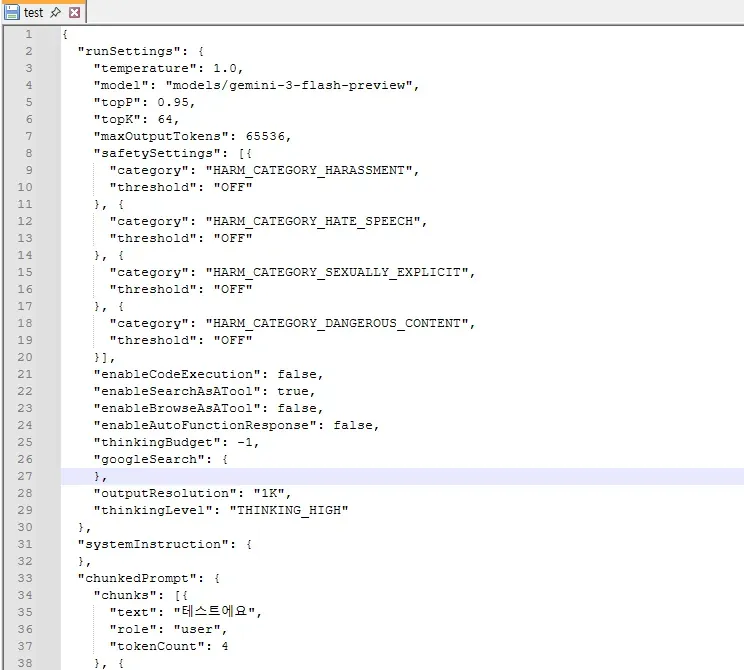Close the test tab with the red X

click(x=74, y=13)
